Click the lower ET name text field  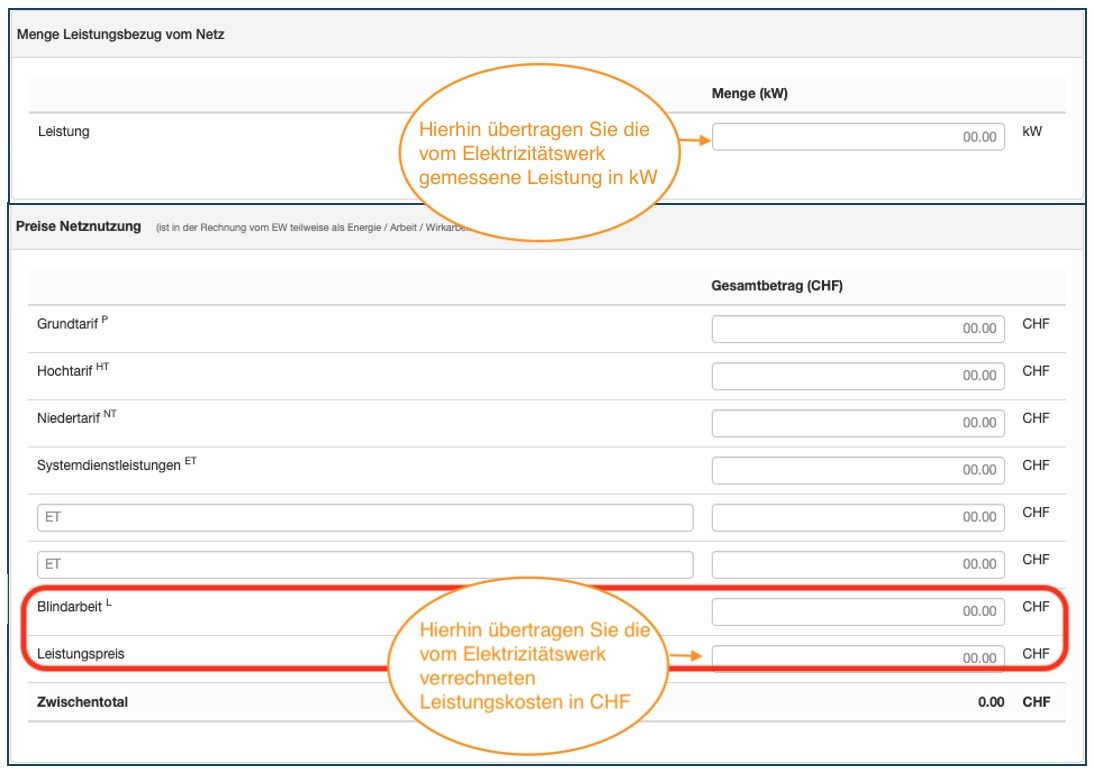coord(365,564)
